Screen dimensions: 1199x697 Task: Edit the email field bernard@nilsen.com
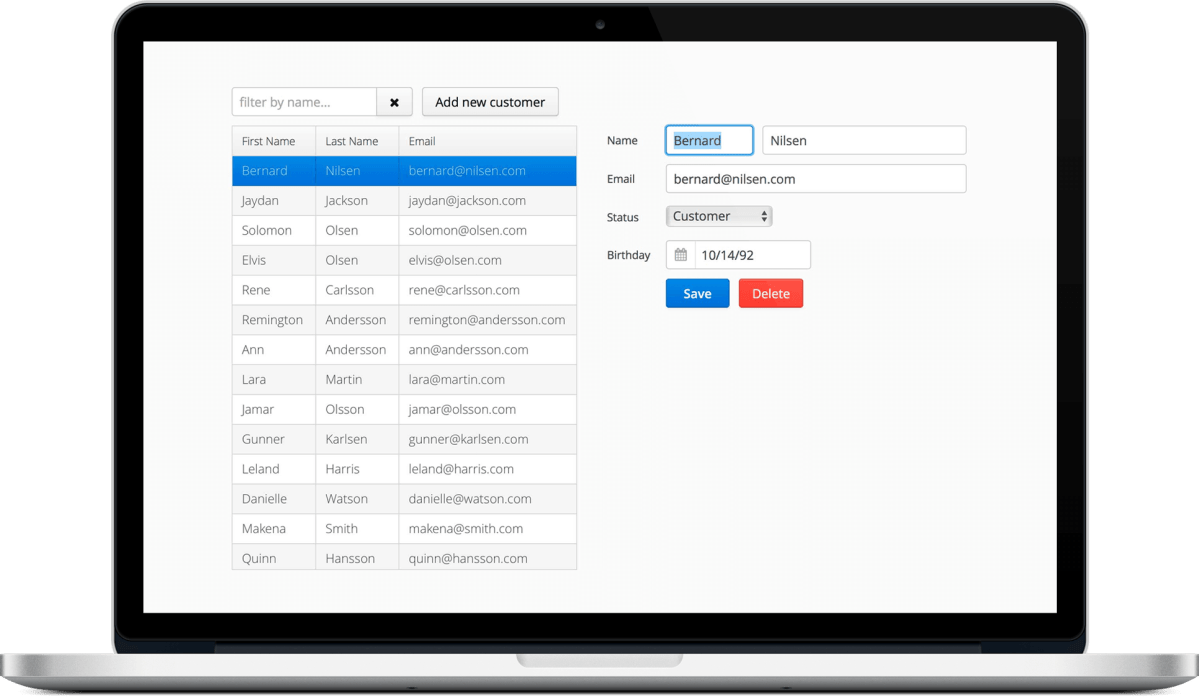[815, 178]
